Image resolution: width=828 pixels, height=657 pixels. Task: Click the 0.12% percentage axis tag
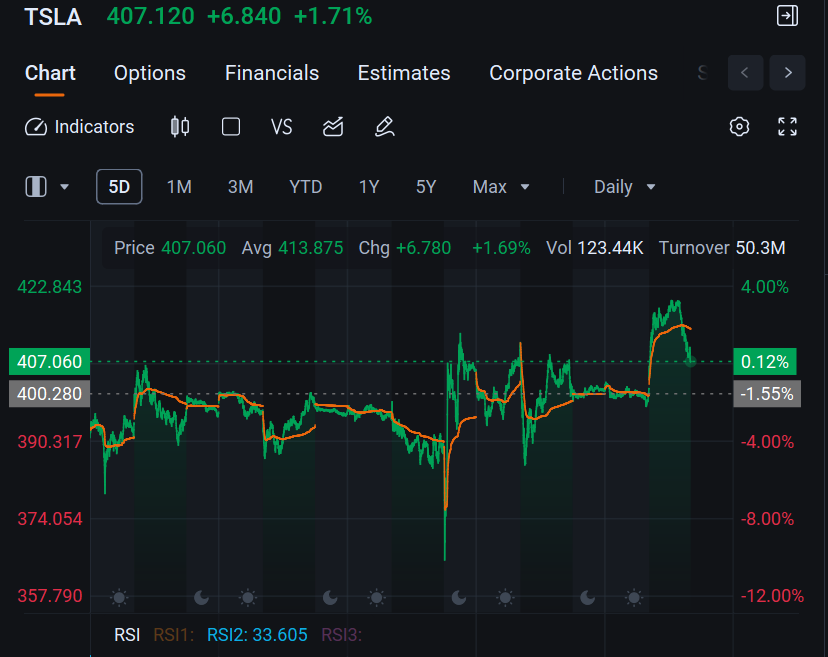tap(765, 362)
